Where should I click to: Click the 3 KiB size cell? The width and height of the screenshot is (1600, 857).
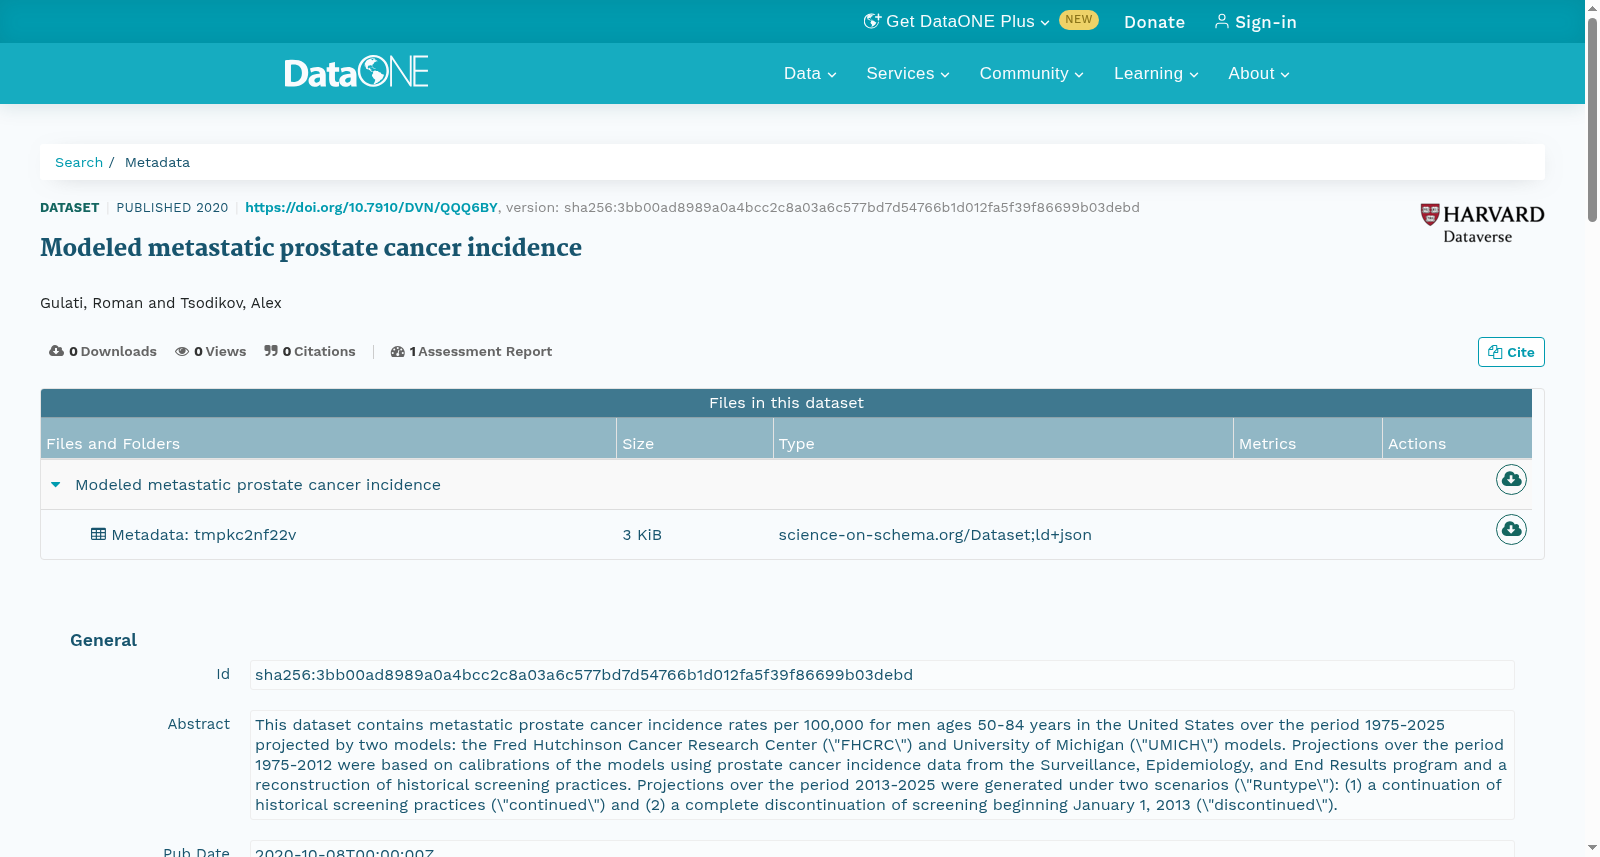click(642, 535)
